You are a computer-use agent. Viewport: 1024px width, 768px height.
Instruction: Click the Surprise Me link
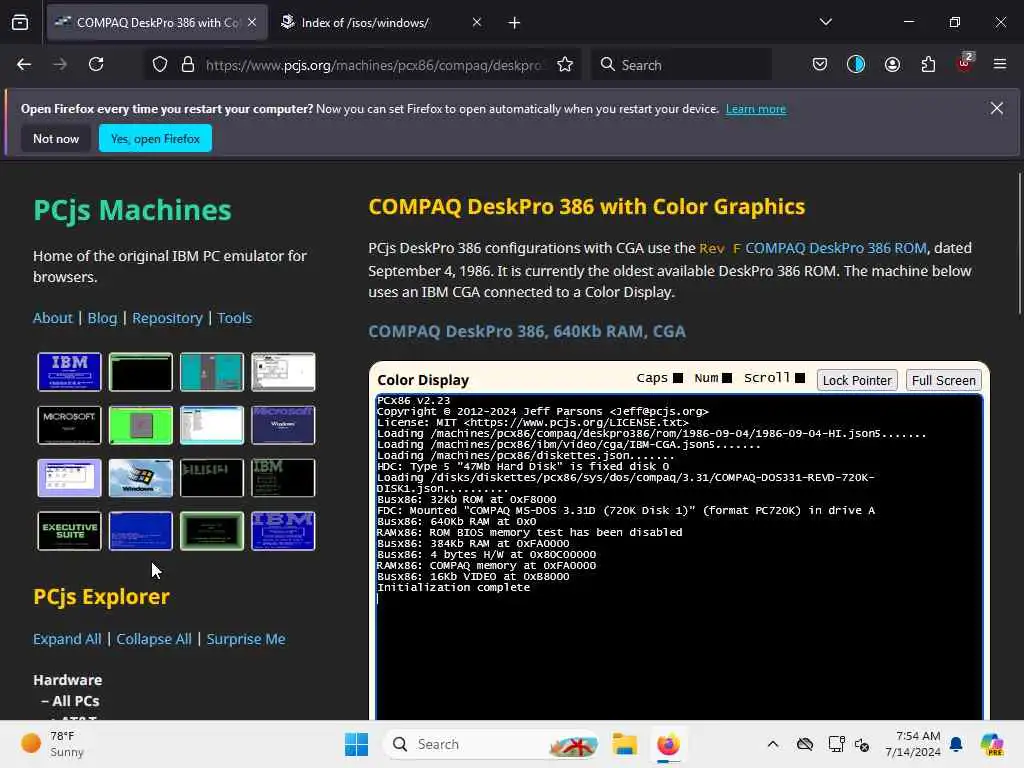pyautogui.click(x=246, y=639)
